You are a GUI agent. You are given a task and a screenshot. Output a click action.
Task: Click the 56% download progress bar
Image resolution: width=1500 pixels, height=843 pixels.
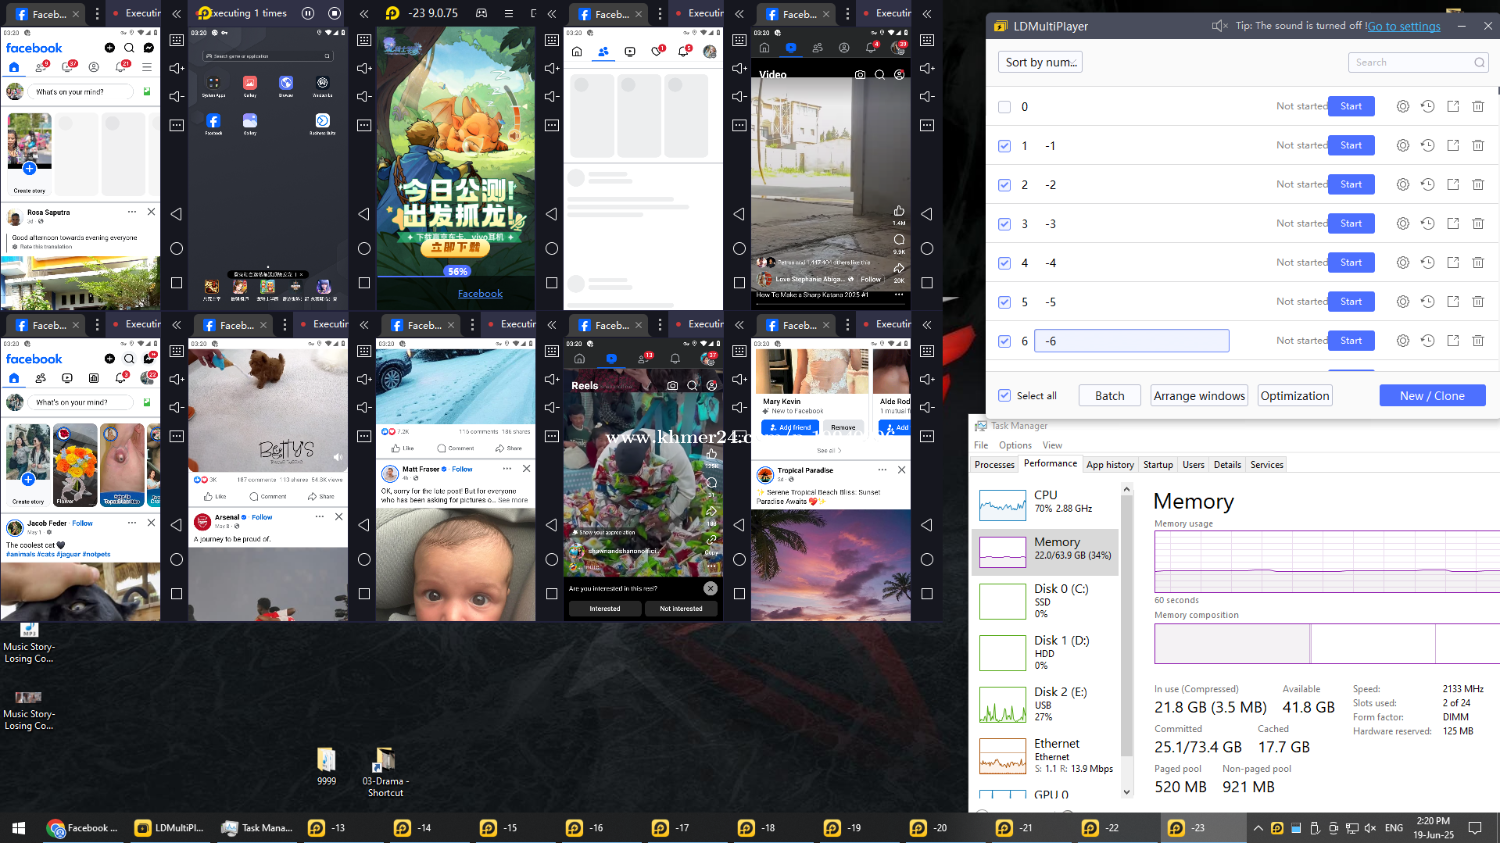[457, 271]
